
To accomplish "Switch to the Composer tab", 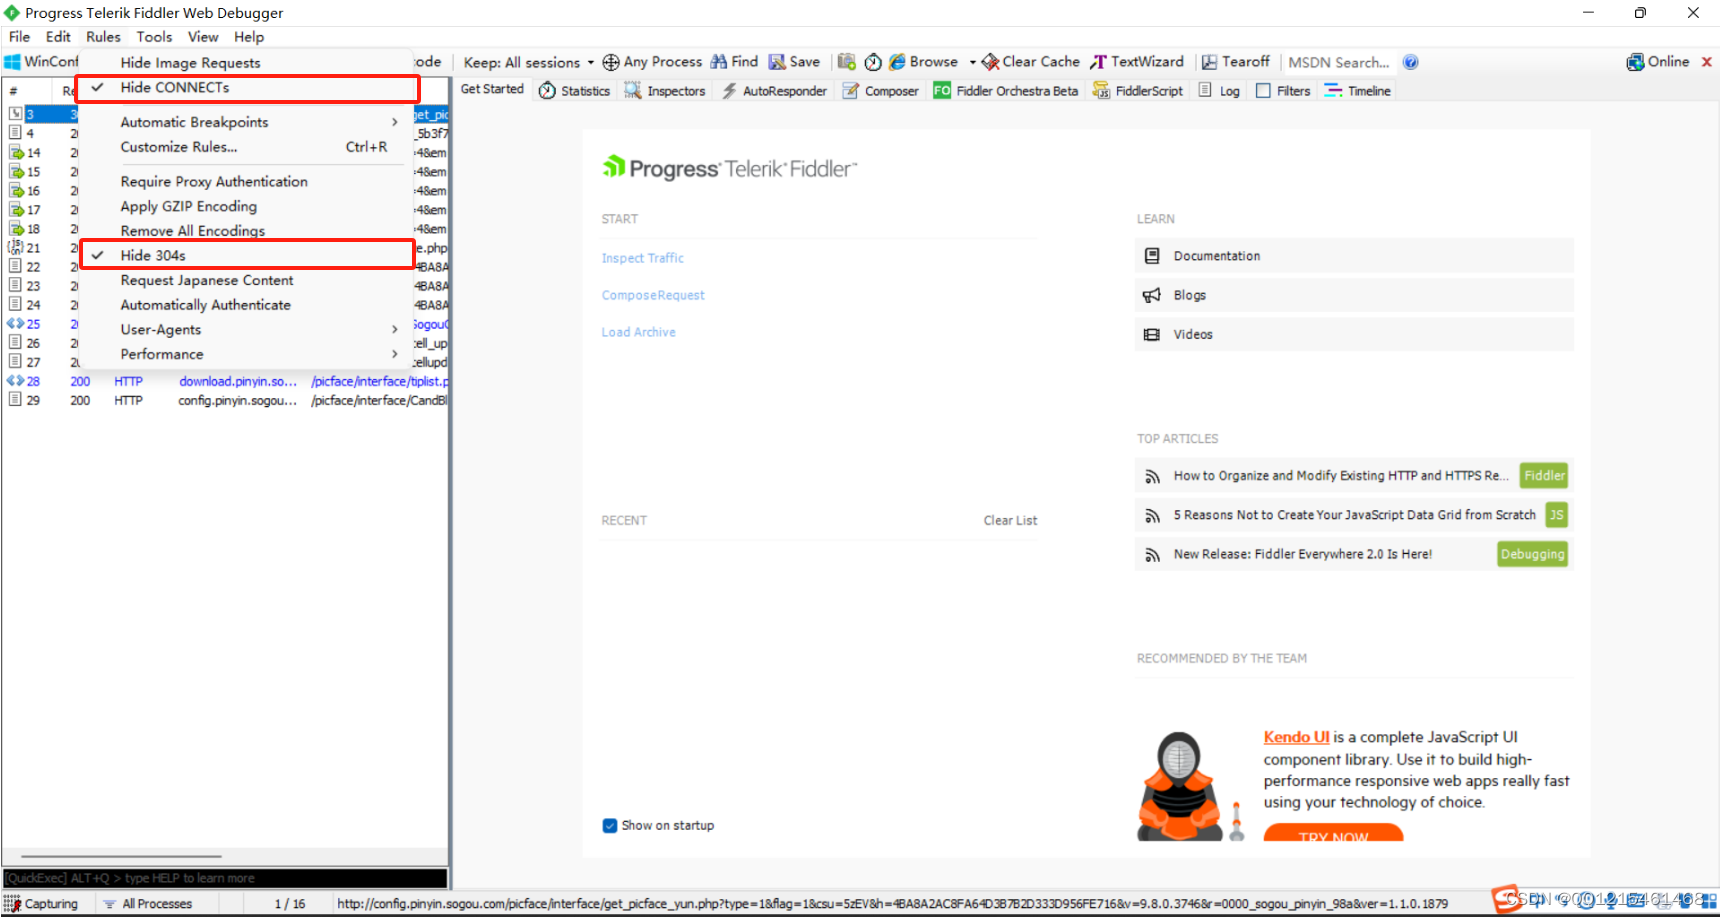I will tap(880, 91).
